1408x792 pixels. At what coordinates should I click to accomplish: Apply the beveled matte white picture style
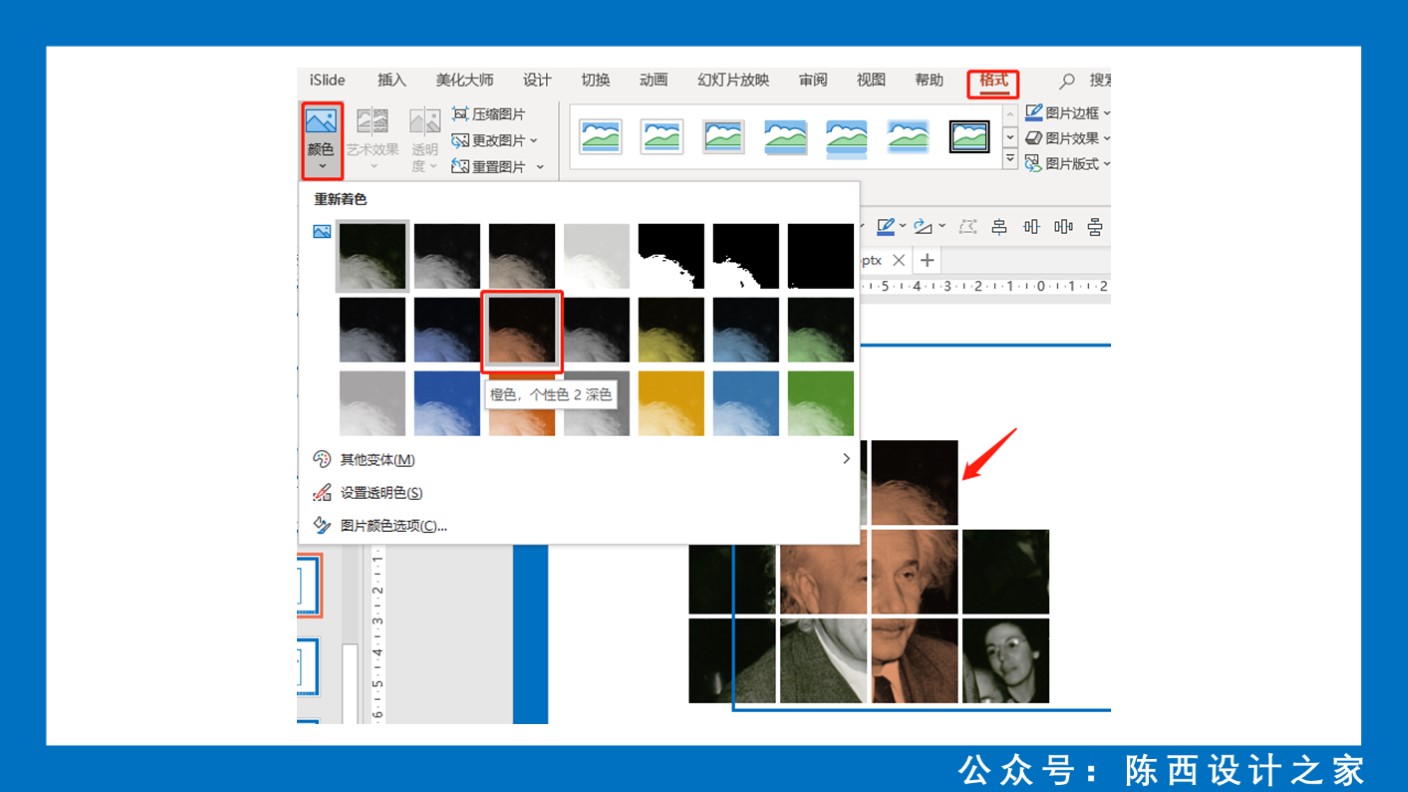(662, 136)
